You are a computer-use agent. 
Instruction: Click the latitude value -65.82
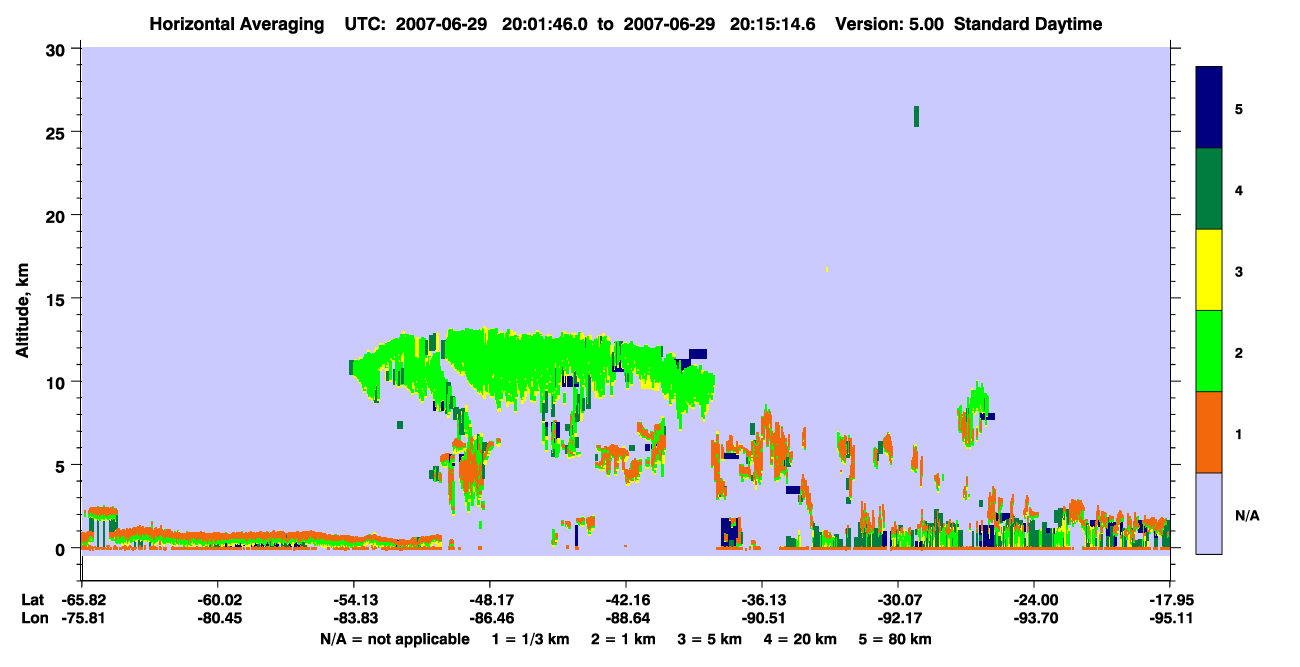82,600
